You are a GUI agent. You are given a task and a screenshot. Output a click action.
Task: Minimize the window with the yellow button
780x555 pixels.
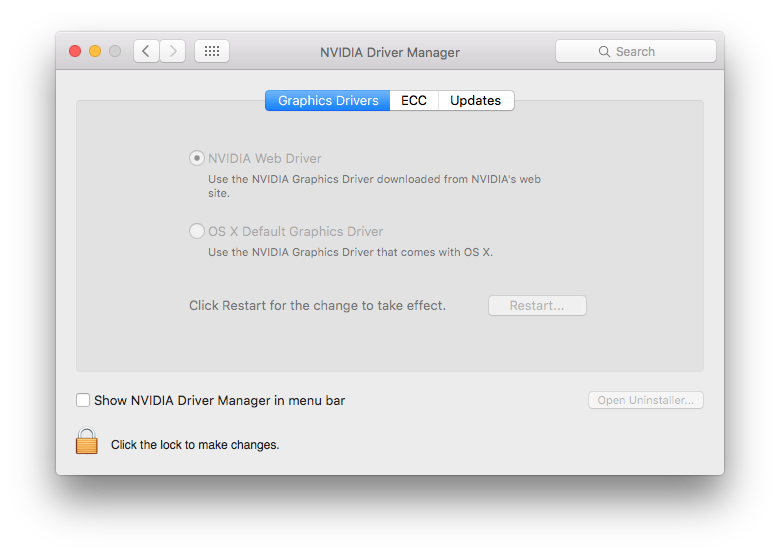point(95,51)
